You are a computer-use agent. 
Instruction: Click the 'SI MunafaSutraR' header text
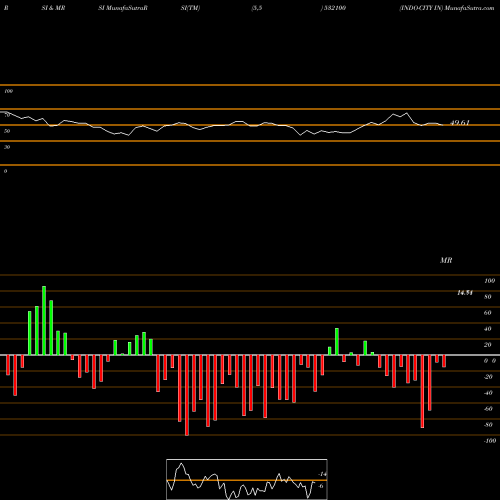pos(123,8)
